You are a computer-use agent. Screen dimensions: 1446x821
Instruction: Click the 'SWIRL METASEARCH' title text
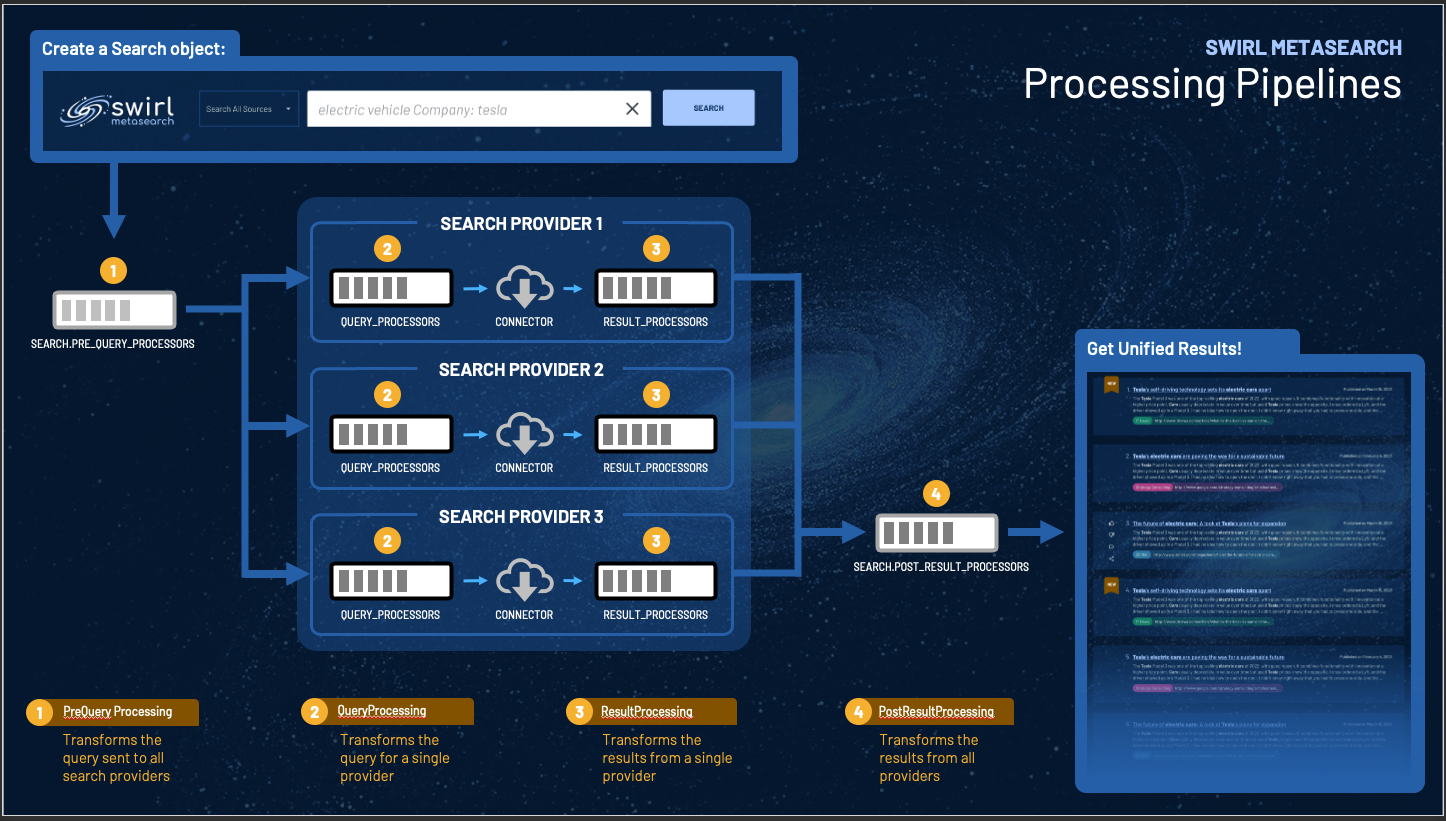[1304, 47]
